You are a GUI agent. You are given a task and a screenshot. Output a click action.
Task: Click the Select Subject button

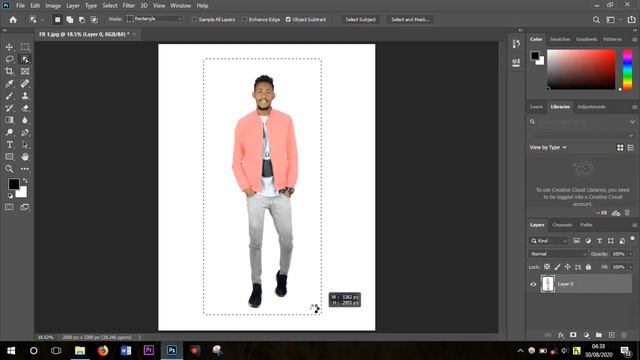360,20
